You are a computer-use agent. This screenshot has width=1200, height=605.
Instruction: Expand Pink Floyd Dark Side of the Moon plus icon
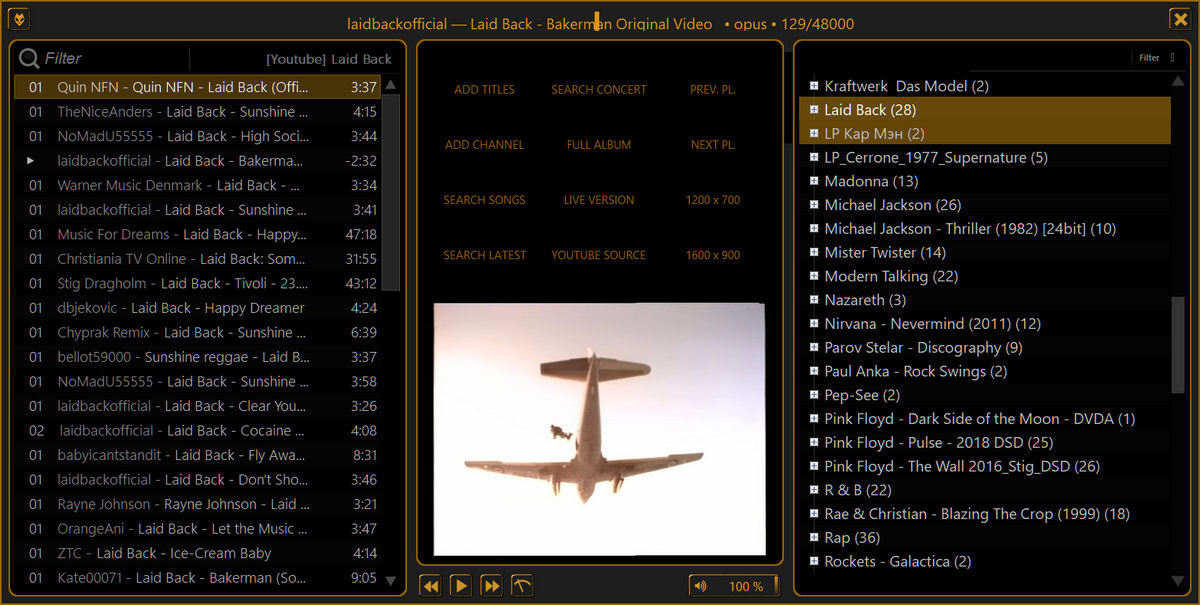click(x=814, y=419)
